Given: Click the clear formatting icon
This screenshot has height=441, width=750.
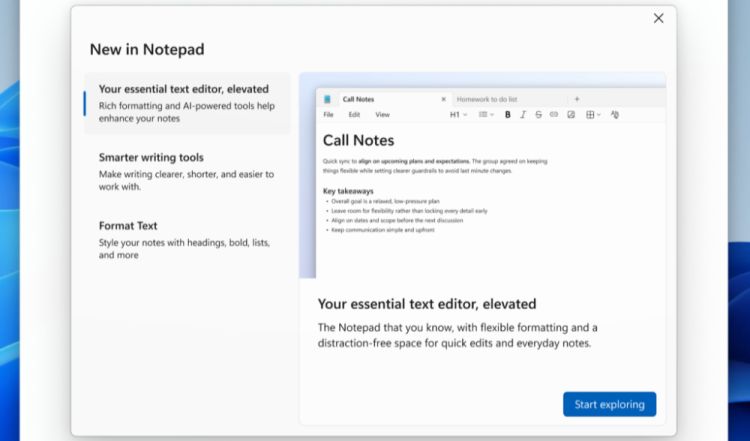Looking at the screenshot, I should coord(615,115).
